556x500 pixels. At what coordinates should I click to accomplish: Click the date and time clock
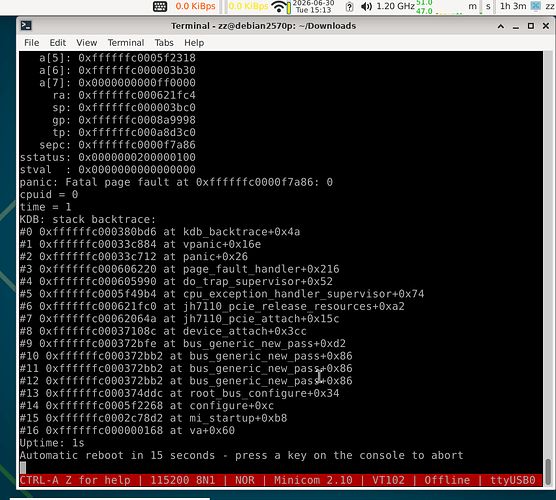pyautogui.click(x=313, y=6)
